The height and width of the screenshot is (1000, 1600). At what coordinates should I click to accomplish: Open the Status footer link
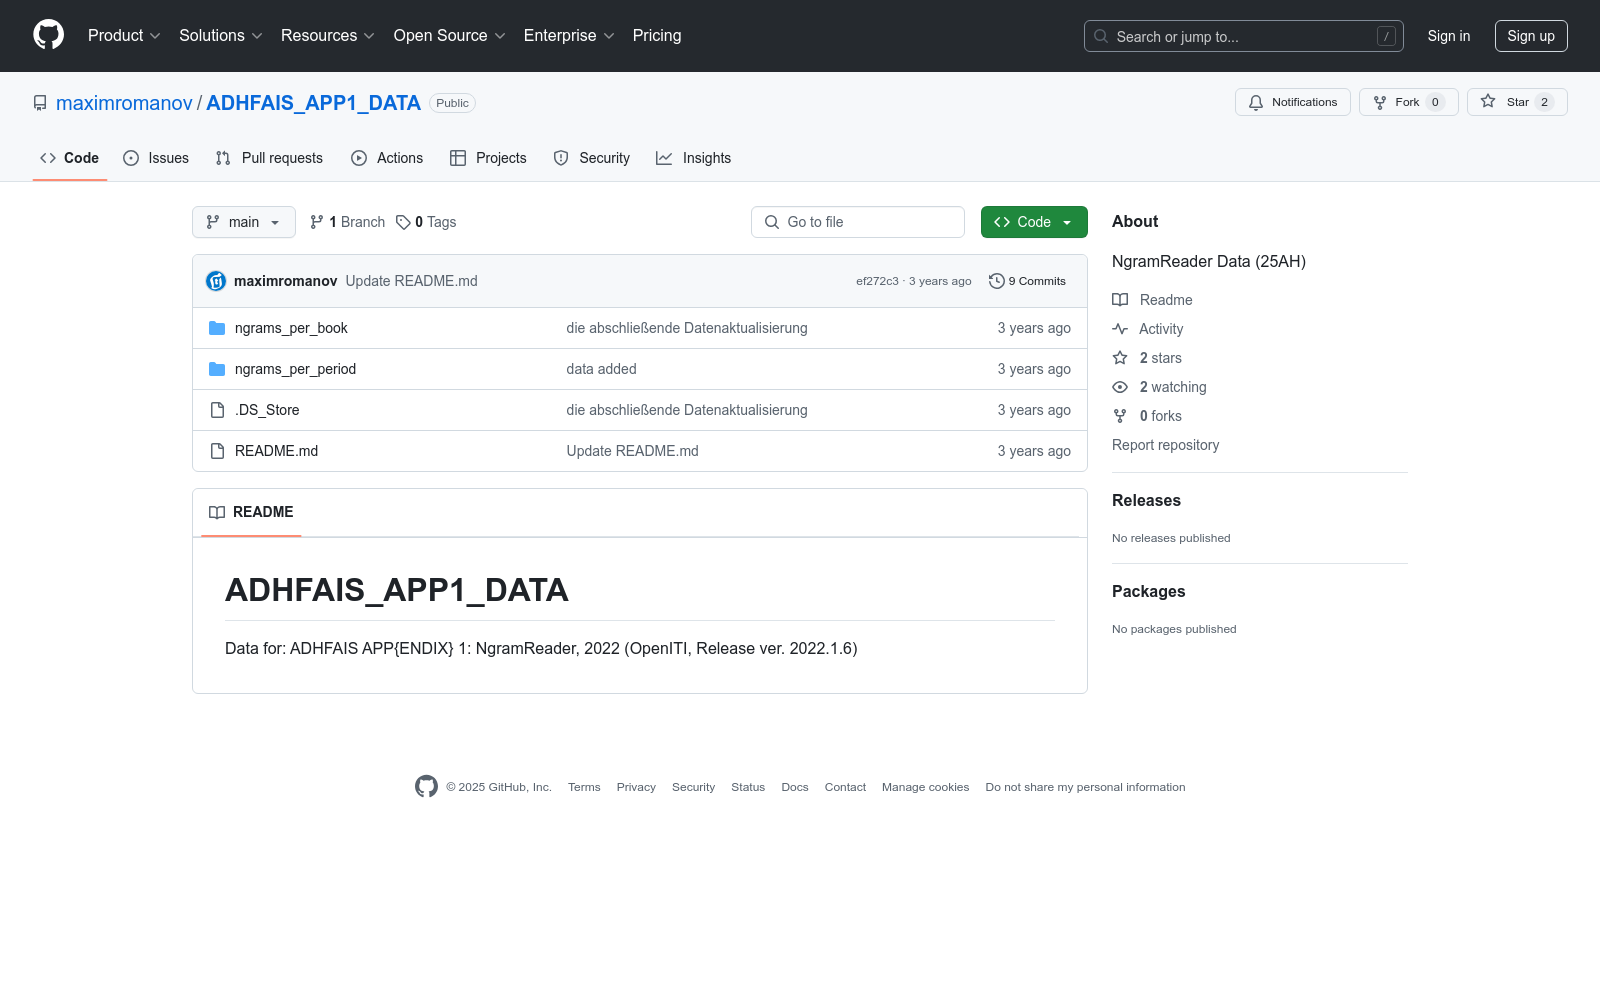748,787
